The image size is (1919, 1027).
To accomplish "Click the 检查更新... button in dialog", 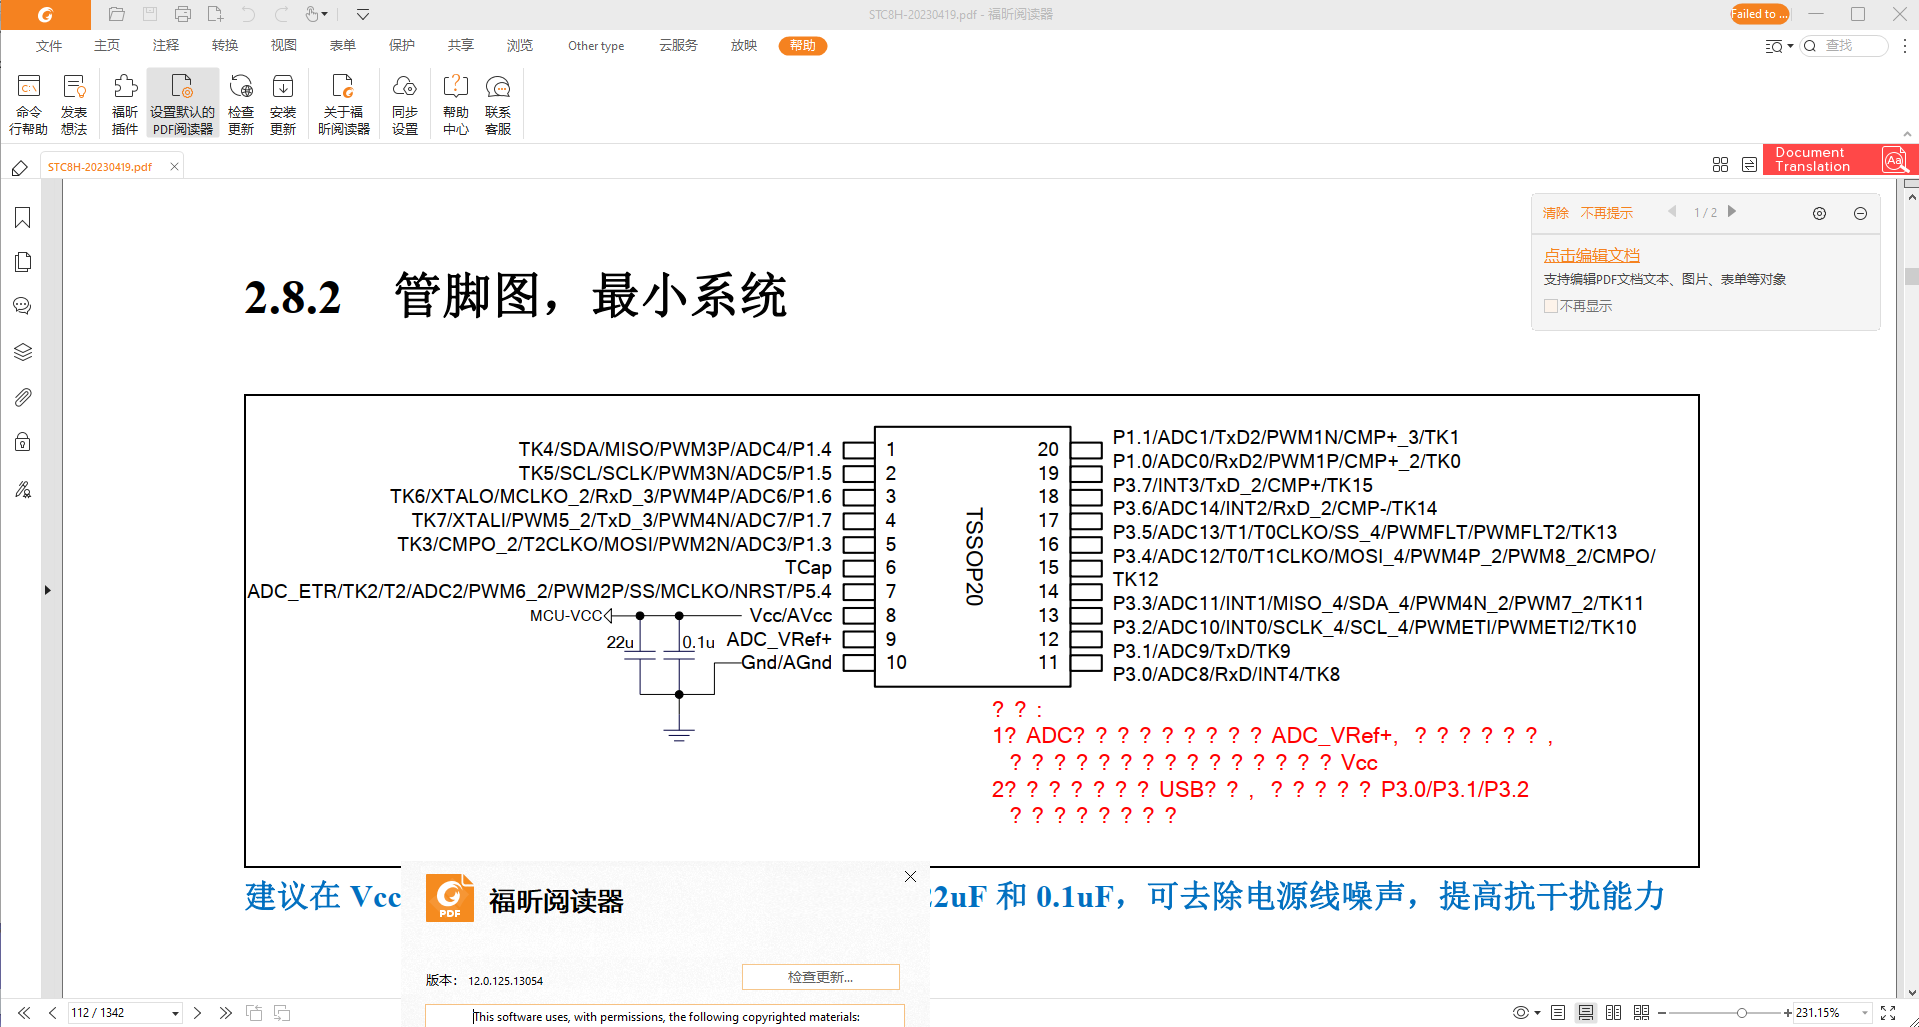I will [820, 977].
